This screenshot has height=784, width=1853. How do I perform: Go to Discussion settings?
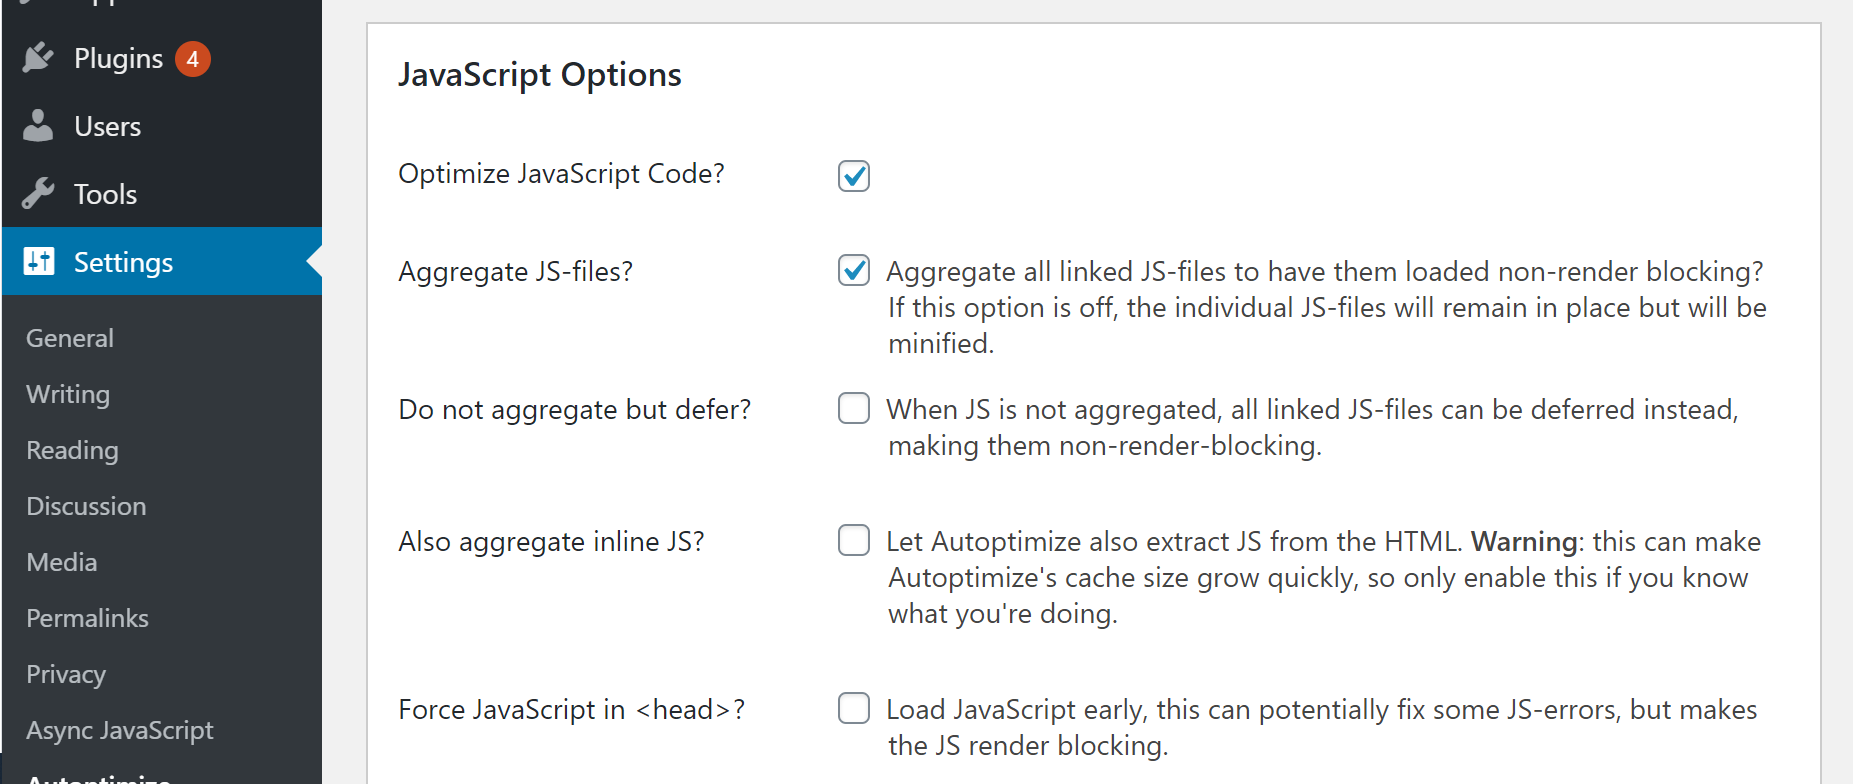[x=86, y=506]
